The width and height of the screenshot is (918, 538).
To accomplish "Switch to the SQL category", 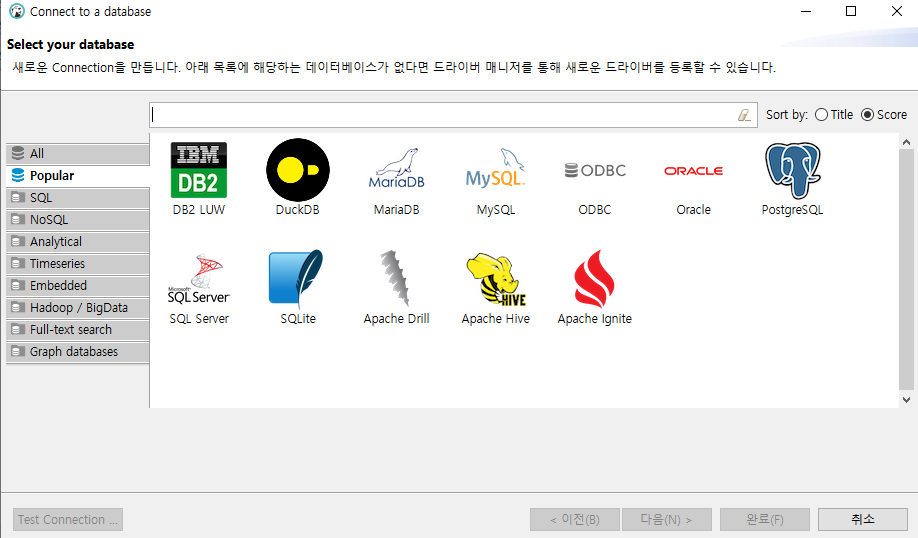I will 78,198.
